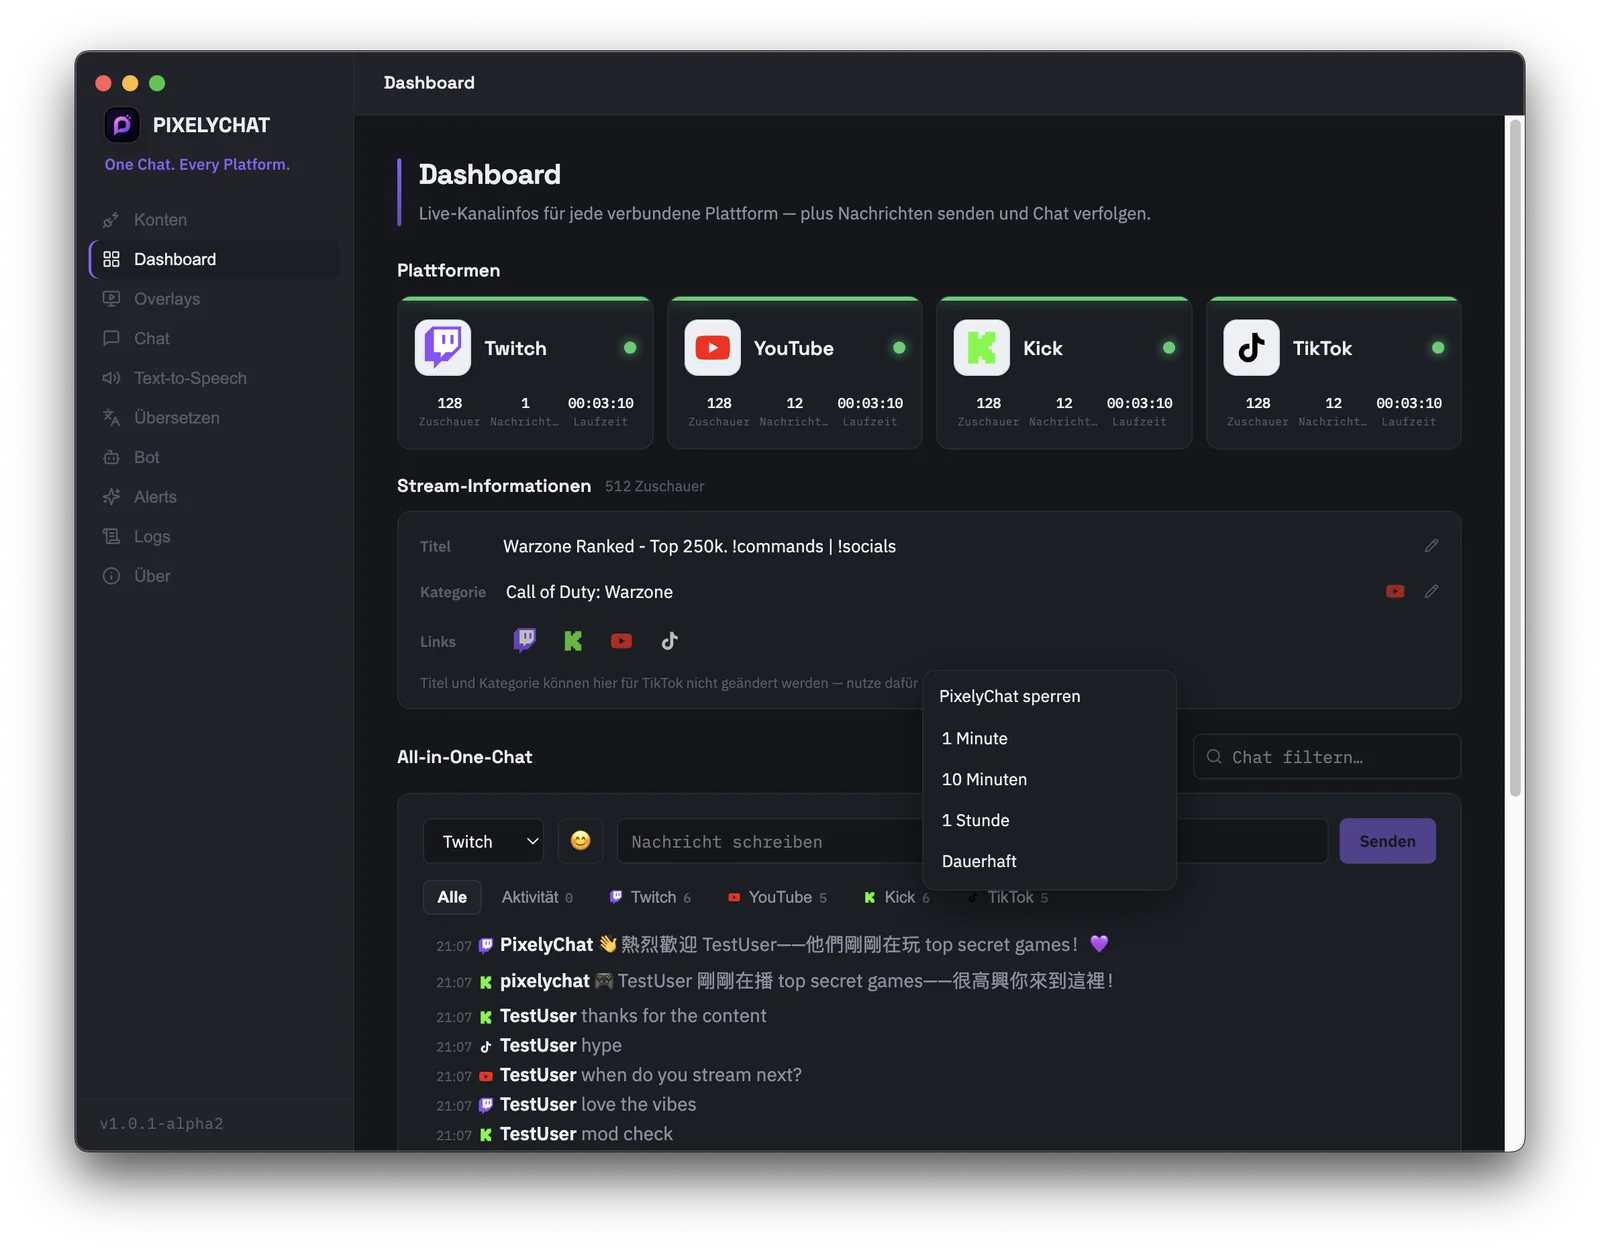Select Dashboard in the sidebar
The image size is (1600, 1251).
pos(214,259)
